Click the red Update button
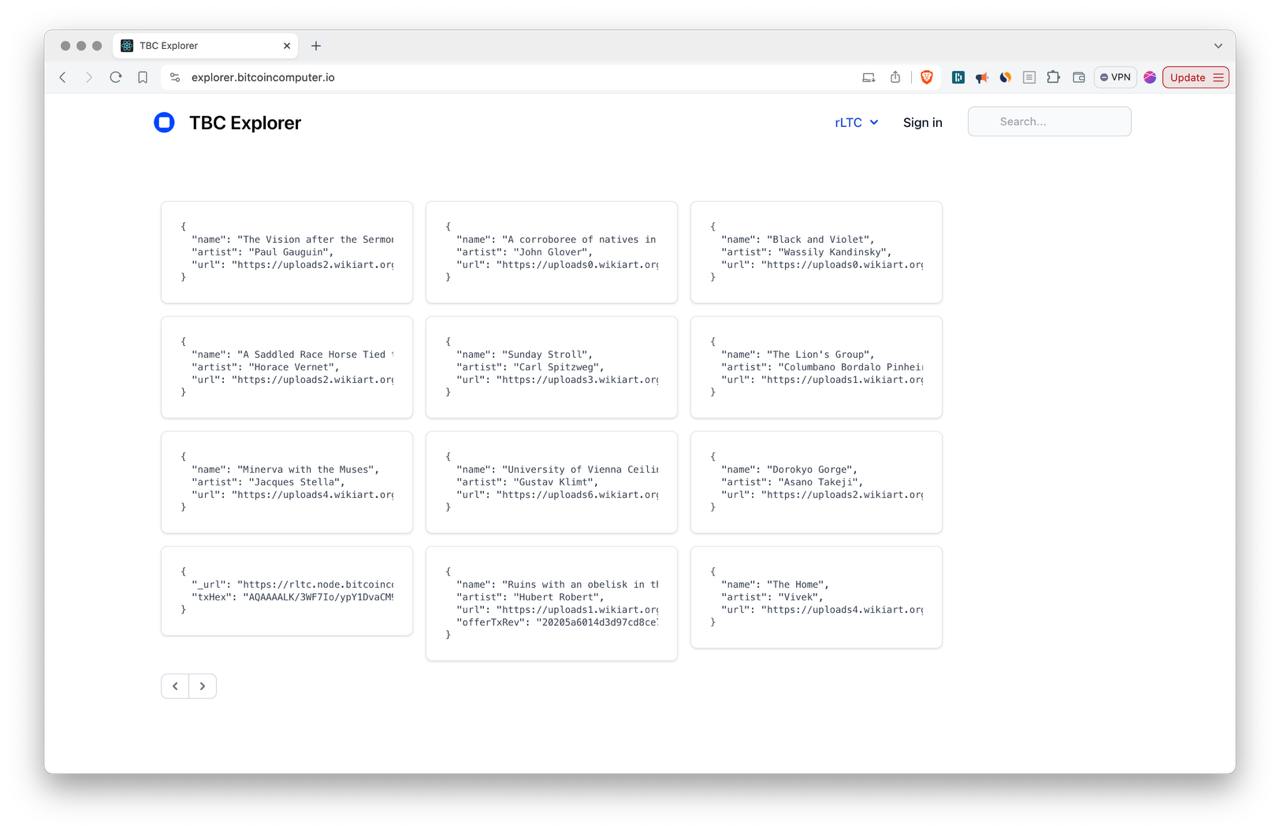1280x832 pixels. point(1196,77)
